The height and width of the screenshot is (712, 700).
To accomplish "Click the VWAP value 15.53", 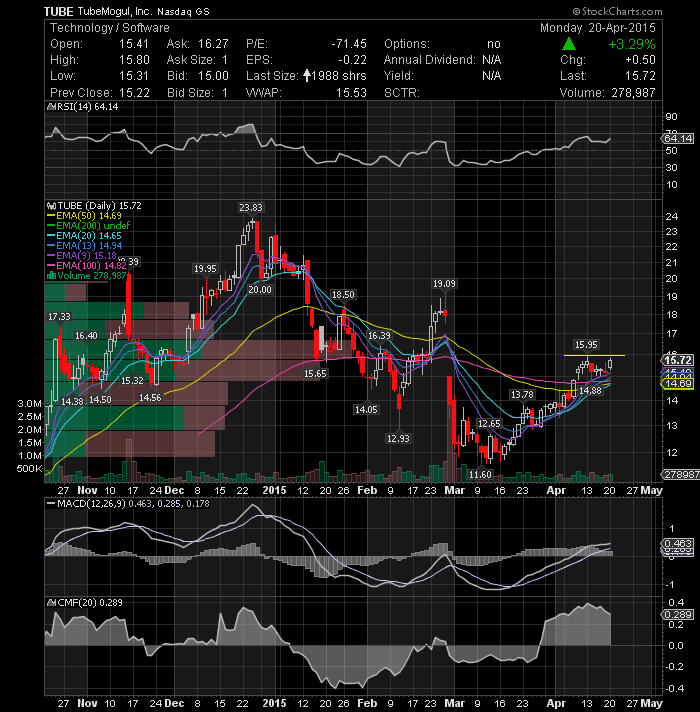I will (x=351, y=93).
